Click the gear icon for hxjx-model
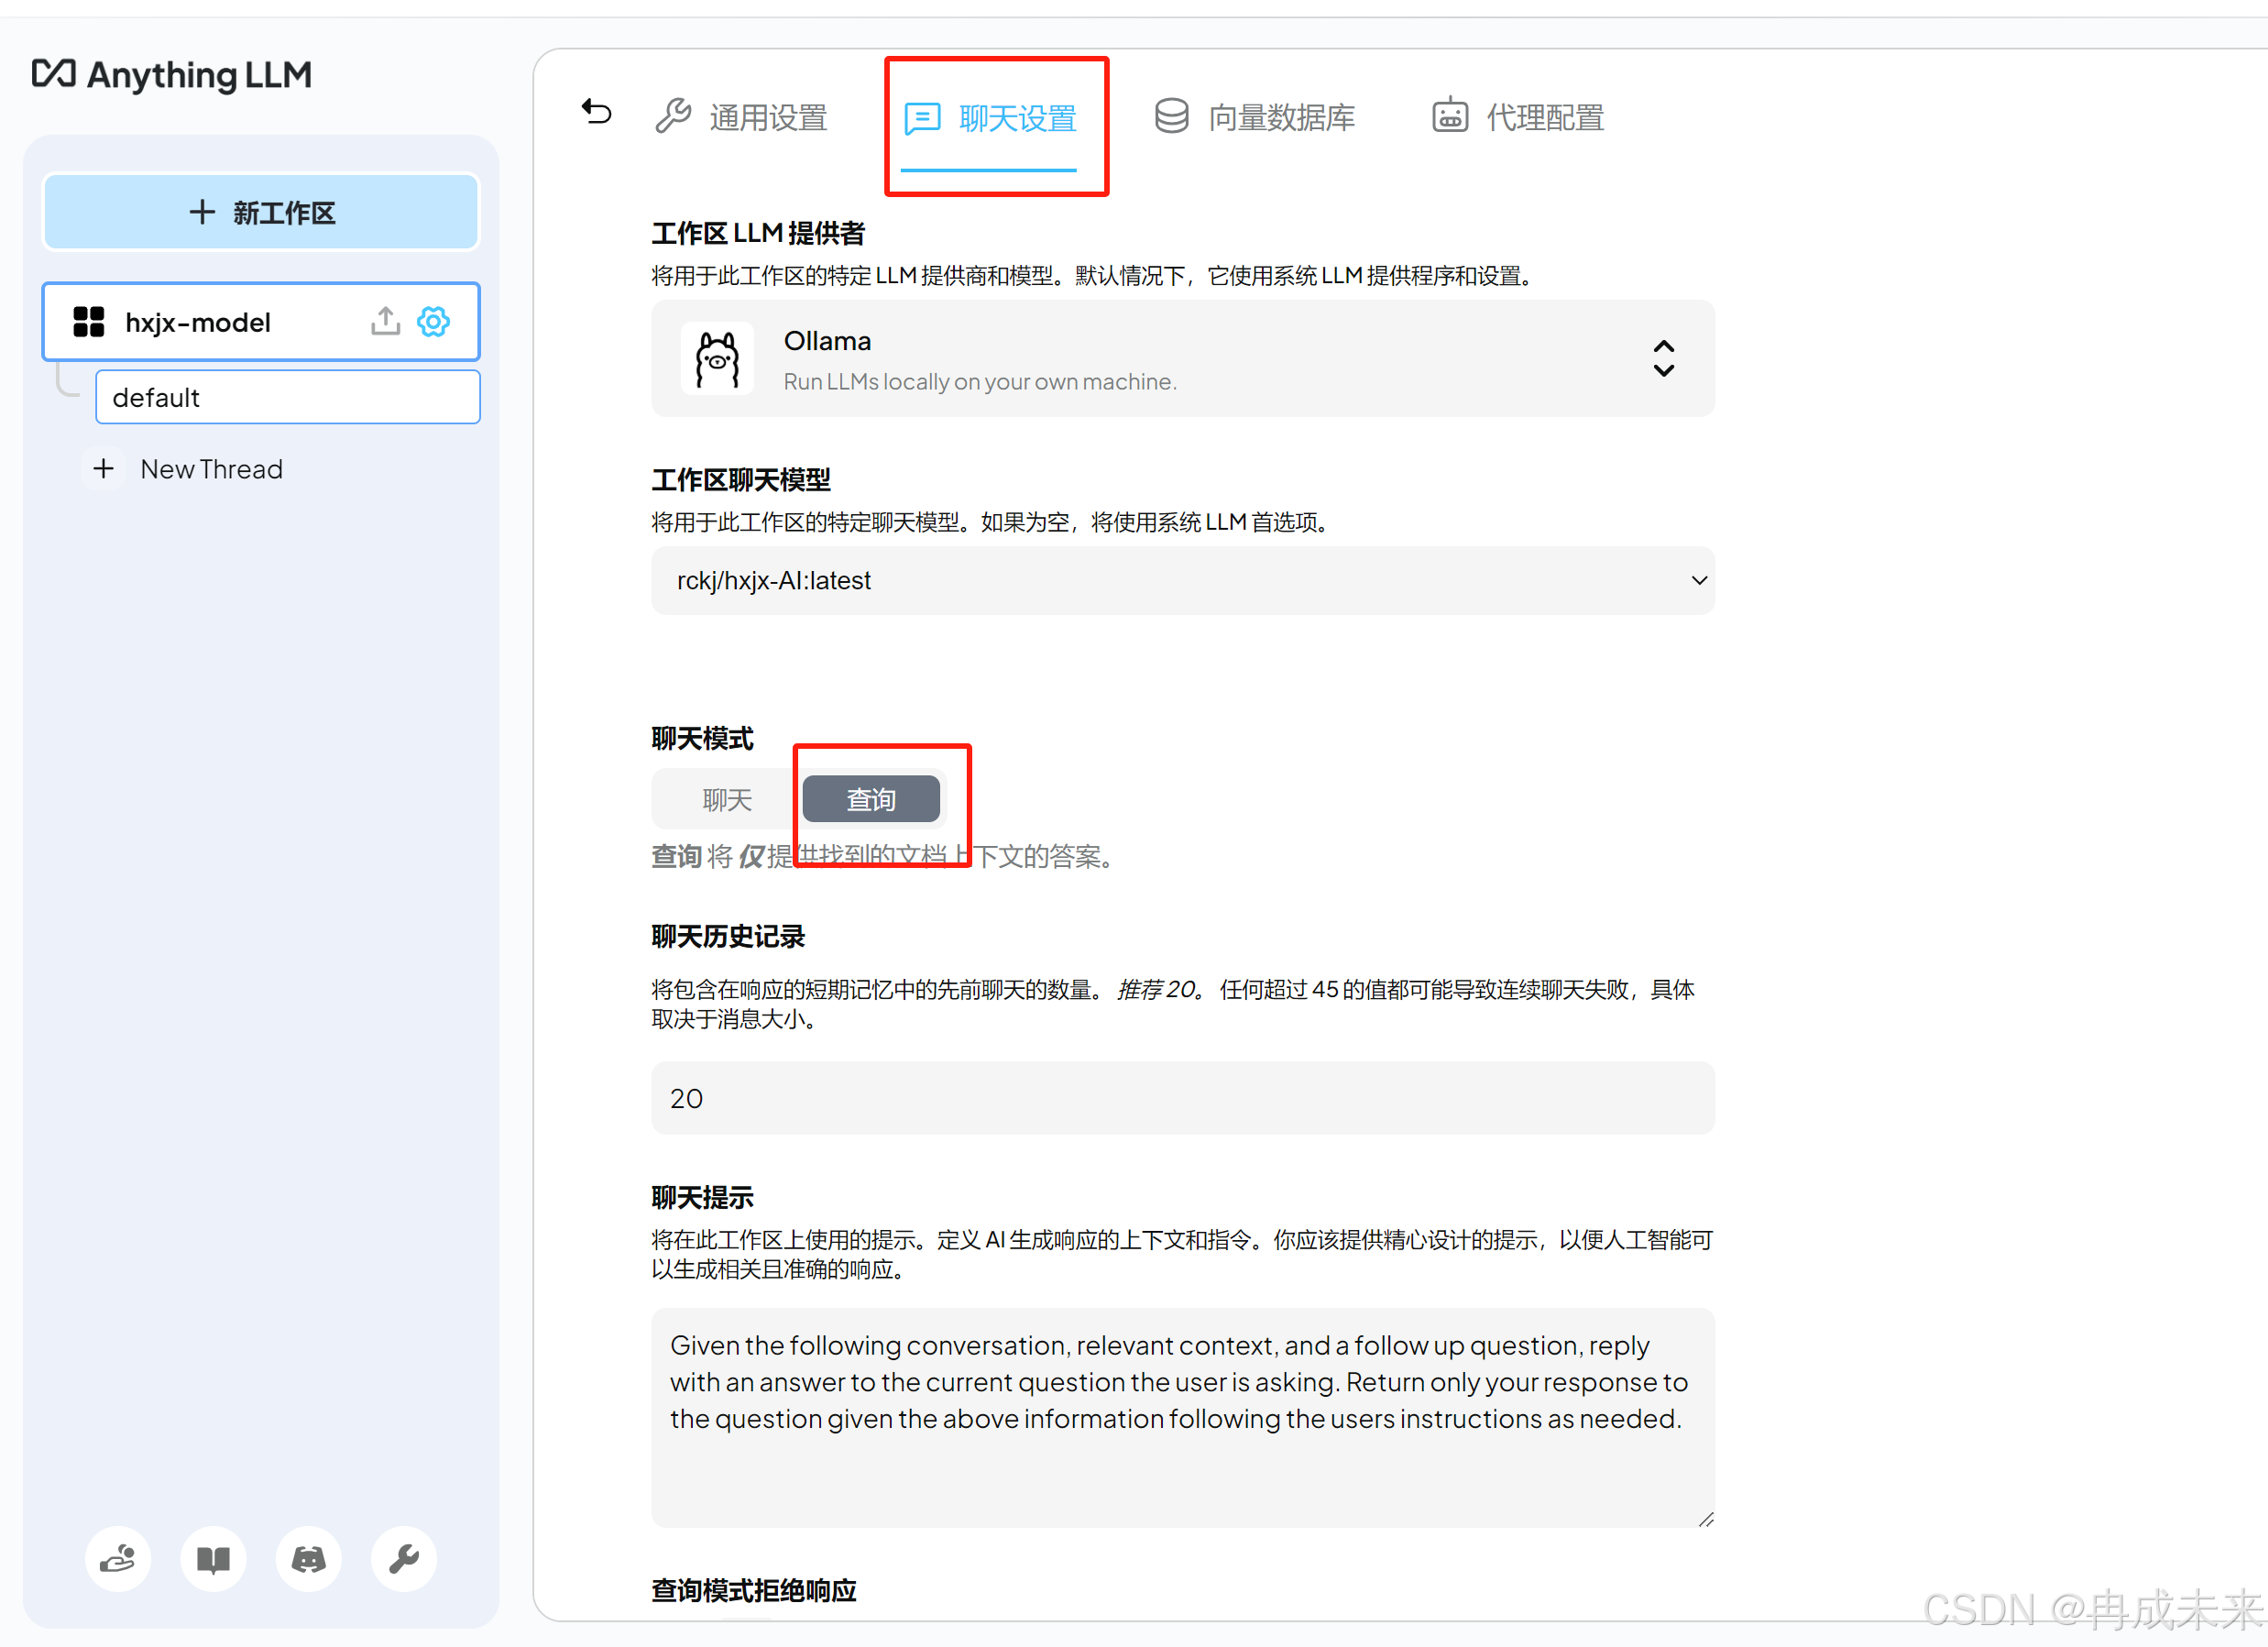 coord(433,322)
